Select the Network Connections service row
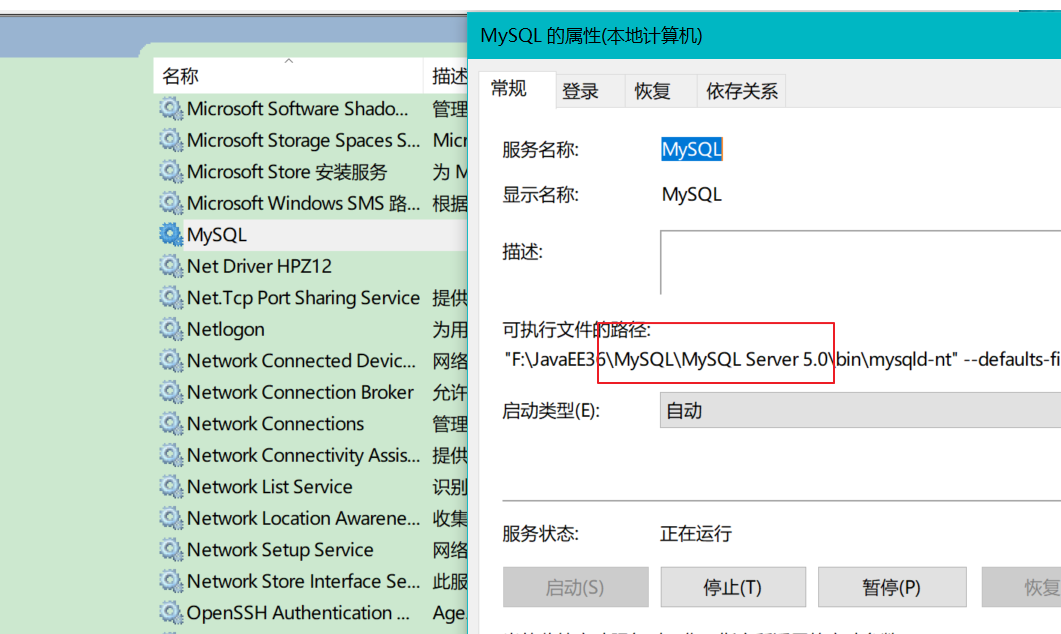 [311, 424]
